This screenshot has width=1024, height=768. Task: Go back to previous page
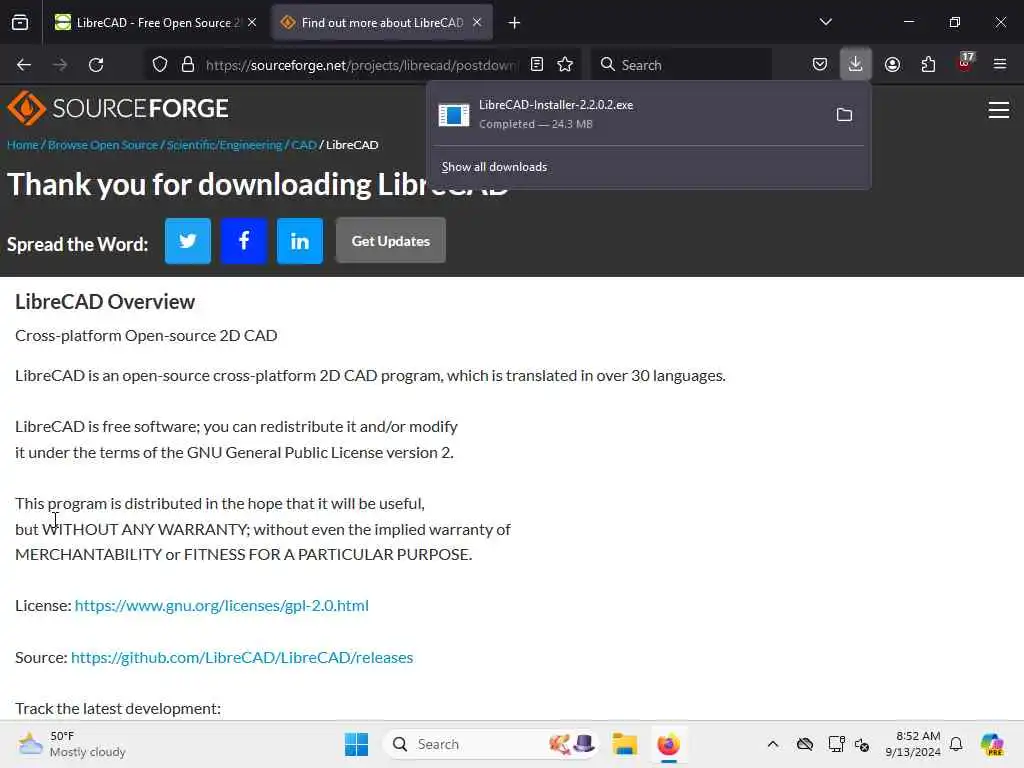(24, 65)
